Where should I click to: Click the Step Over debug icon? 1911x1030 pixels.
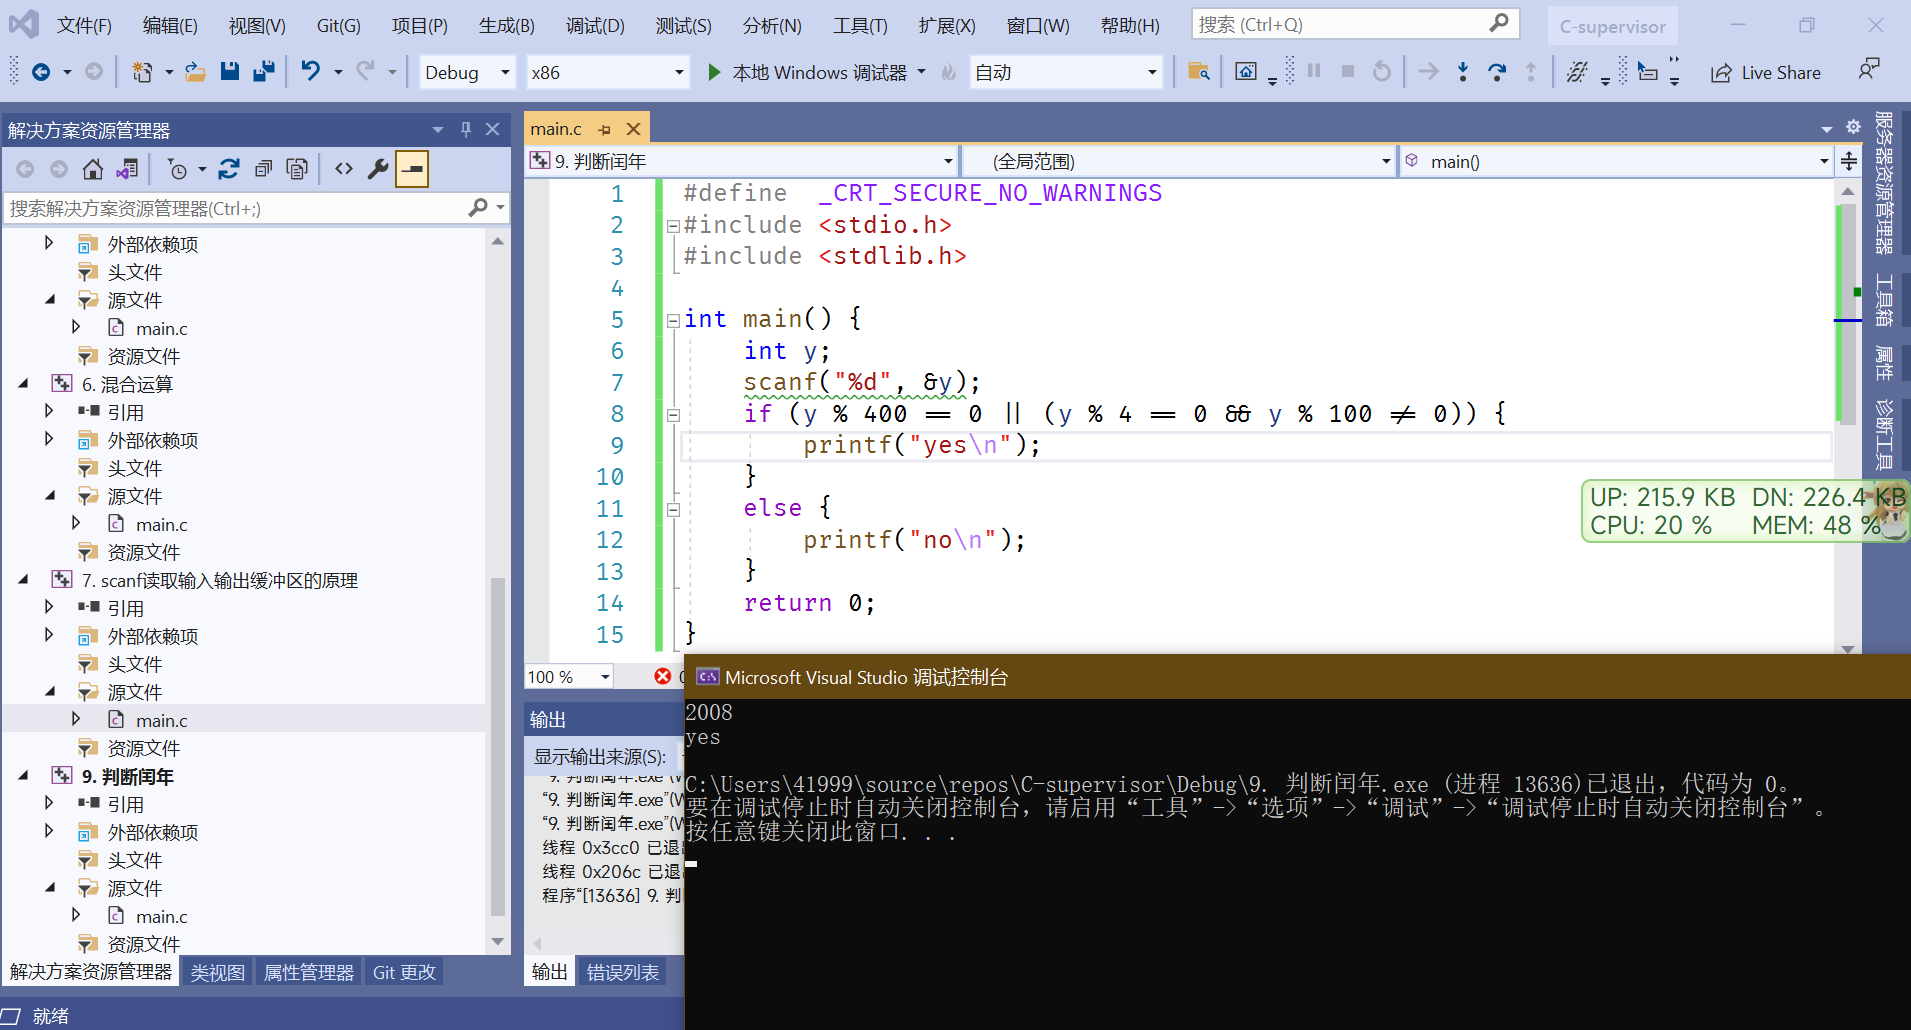(1496, 72)
